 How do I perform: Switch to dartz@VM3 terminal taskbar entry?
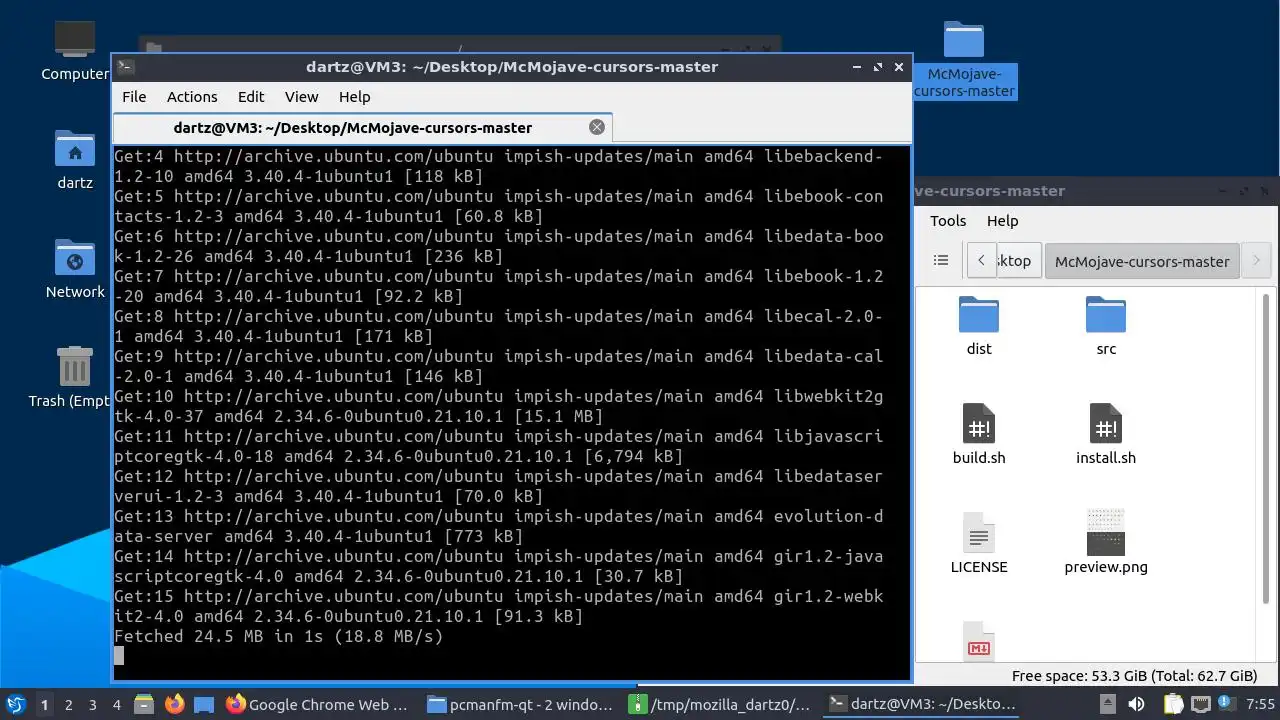(x=923, y=704)
